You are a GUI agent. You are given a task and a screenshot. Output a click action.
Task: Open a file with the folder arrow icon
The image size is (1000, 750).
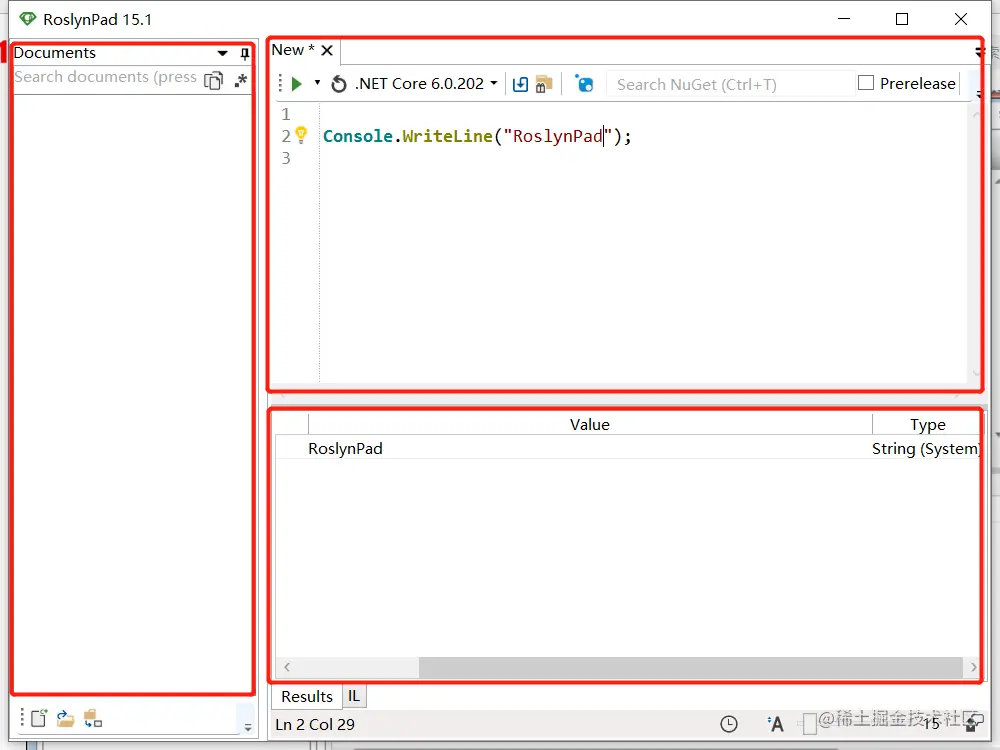65,719
